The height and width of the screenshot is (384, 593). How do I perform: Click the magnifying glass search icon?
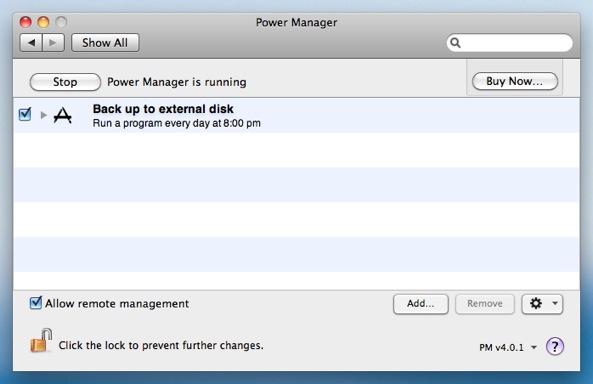tap(456, 43)
